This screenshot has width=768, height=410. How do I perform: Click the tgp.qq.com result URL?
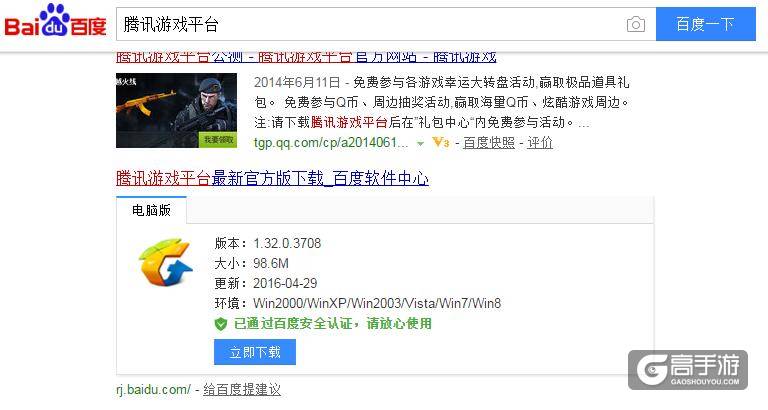click(x=331, y=143)
